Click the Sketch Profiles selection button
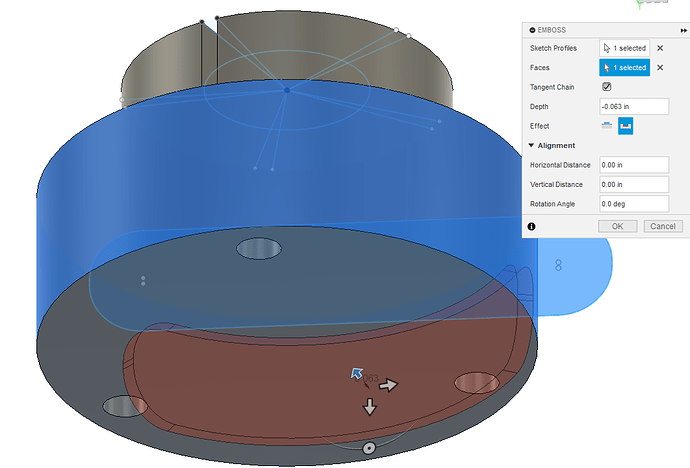This screenshot has height=468, width=690. [x=624, y=48]
